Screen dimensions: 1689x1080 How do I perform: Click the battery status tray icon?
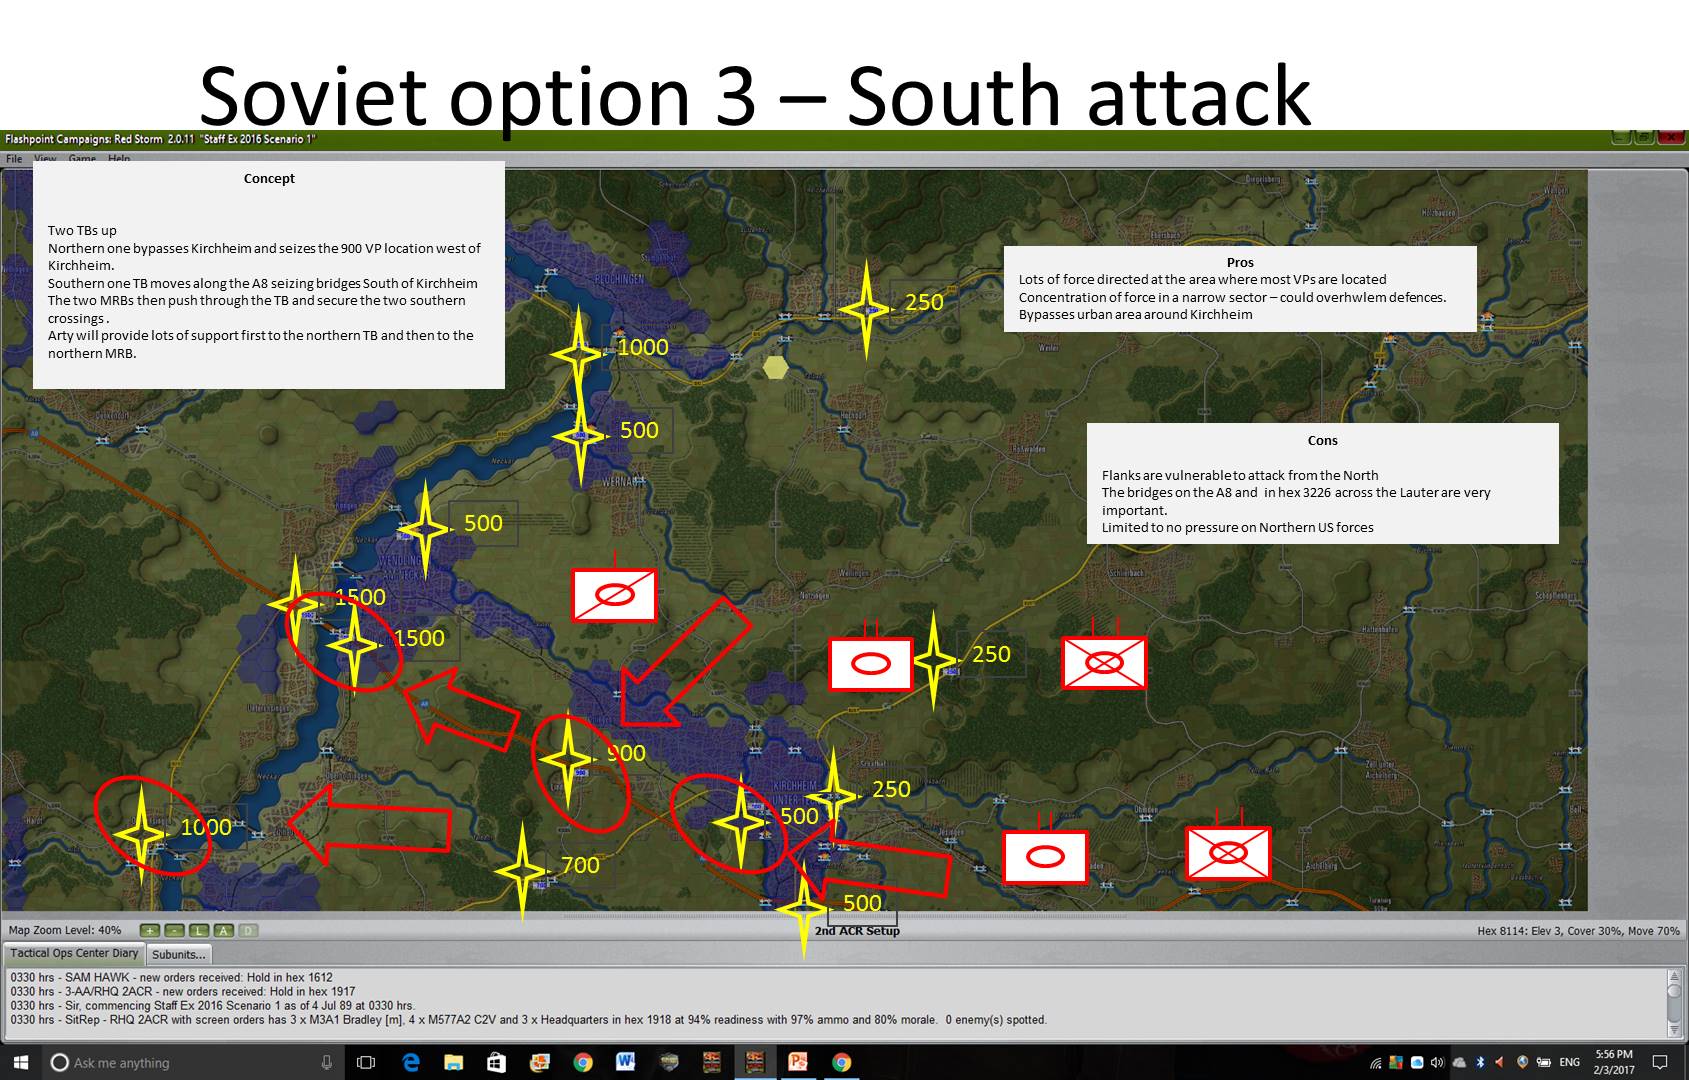point(1544,1062)
